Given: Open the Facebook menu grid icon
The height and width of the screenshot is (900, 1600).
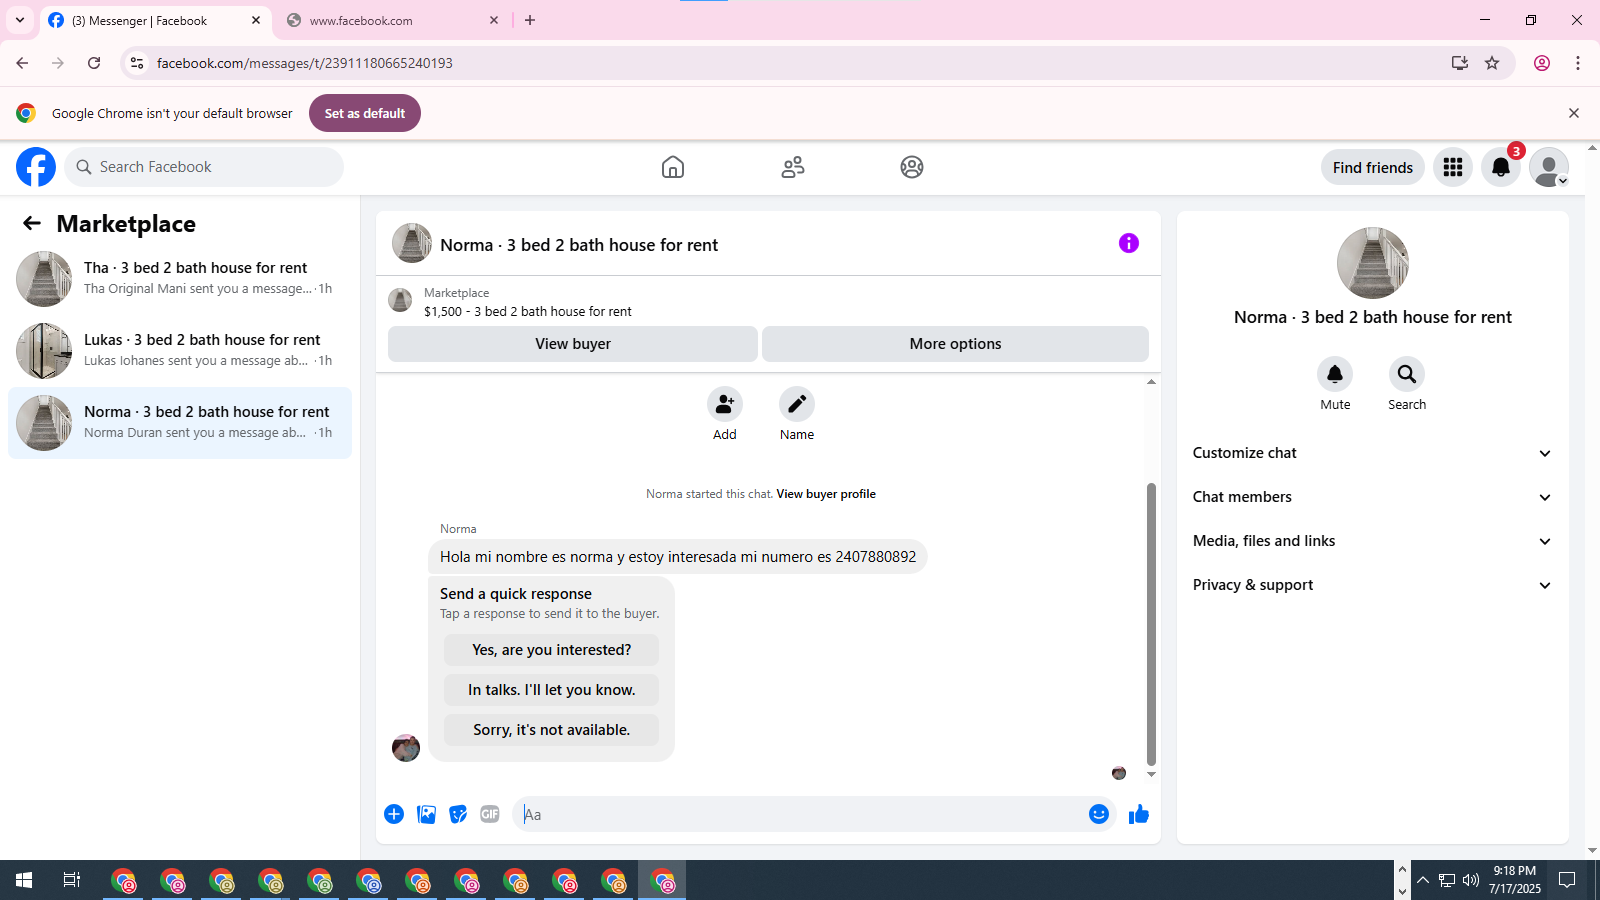Looking at the screenshot, I should pyautogui.click(x=1453, y=167).
